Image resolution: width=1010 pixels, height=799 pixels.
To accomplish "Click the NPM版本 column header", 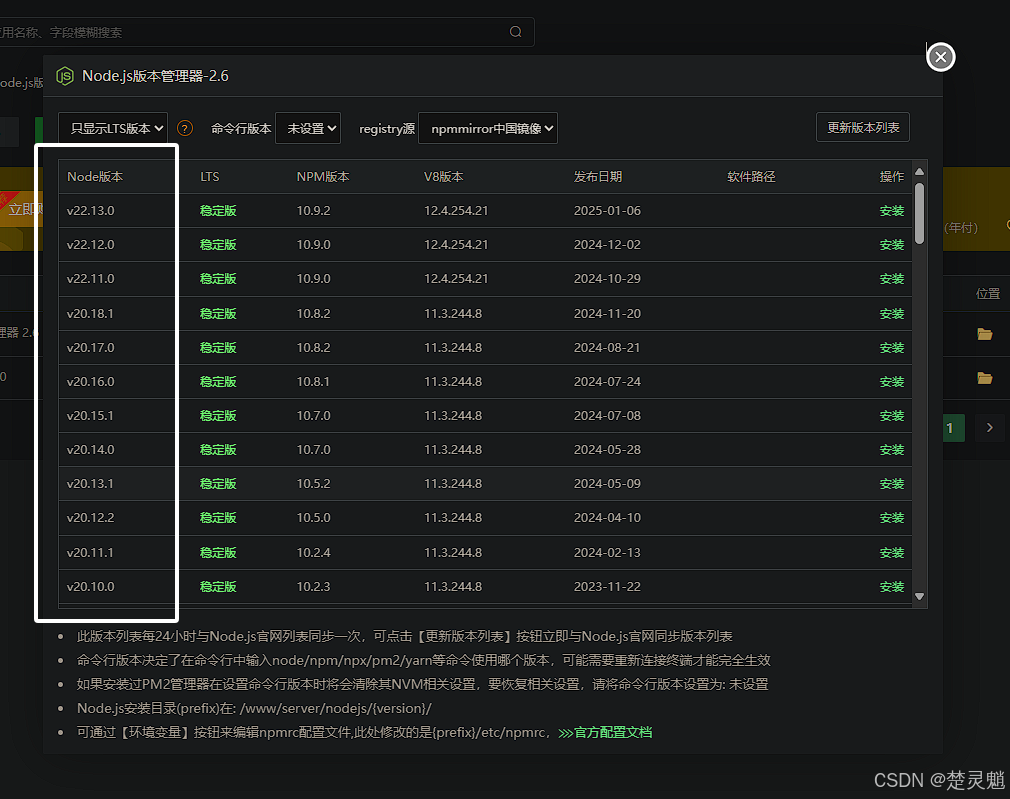I will click(323, 177).
